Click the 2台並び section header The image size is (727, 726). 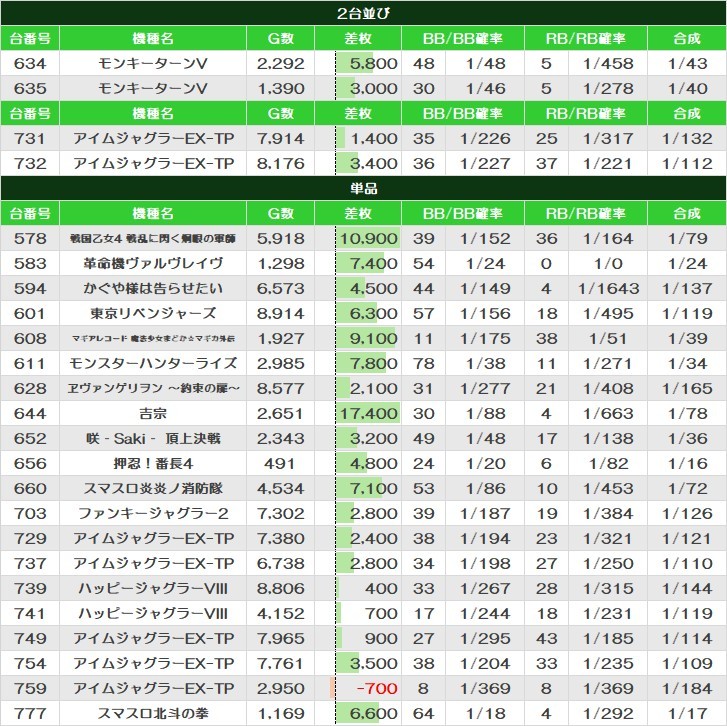pos(364,13)
